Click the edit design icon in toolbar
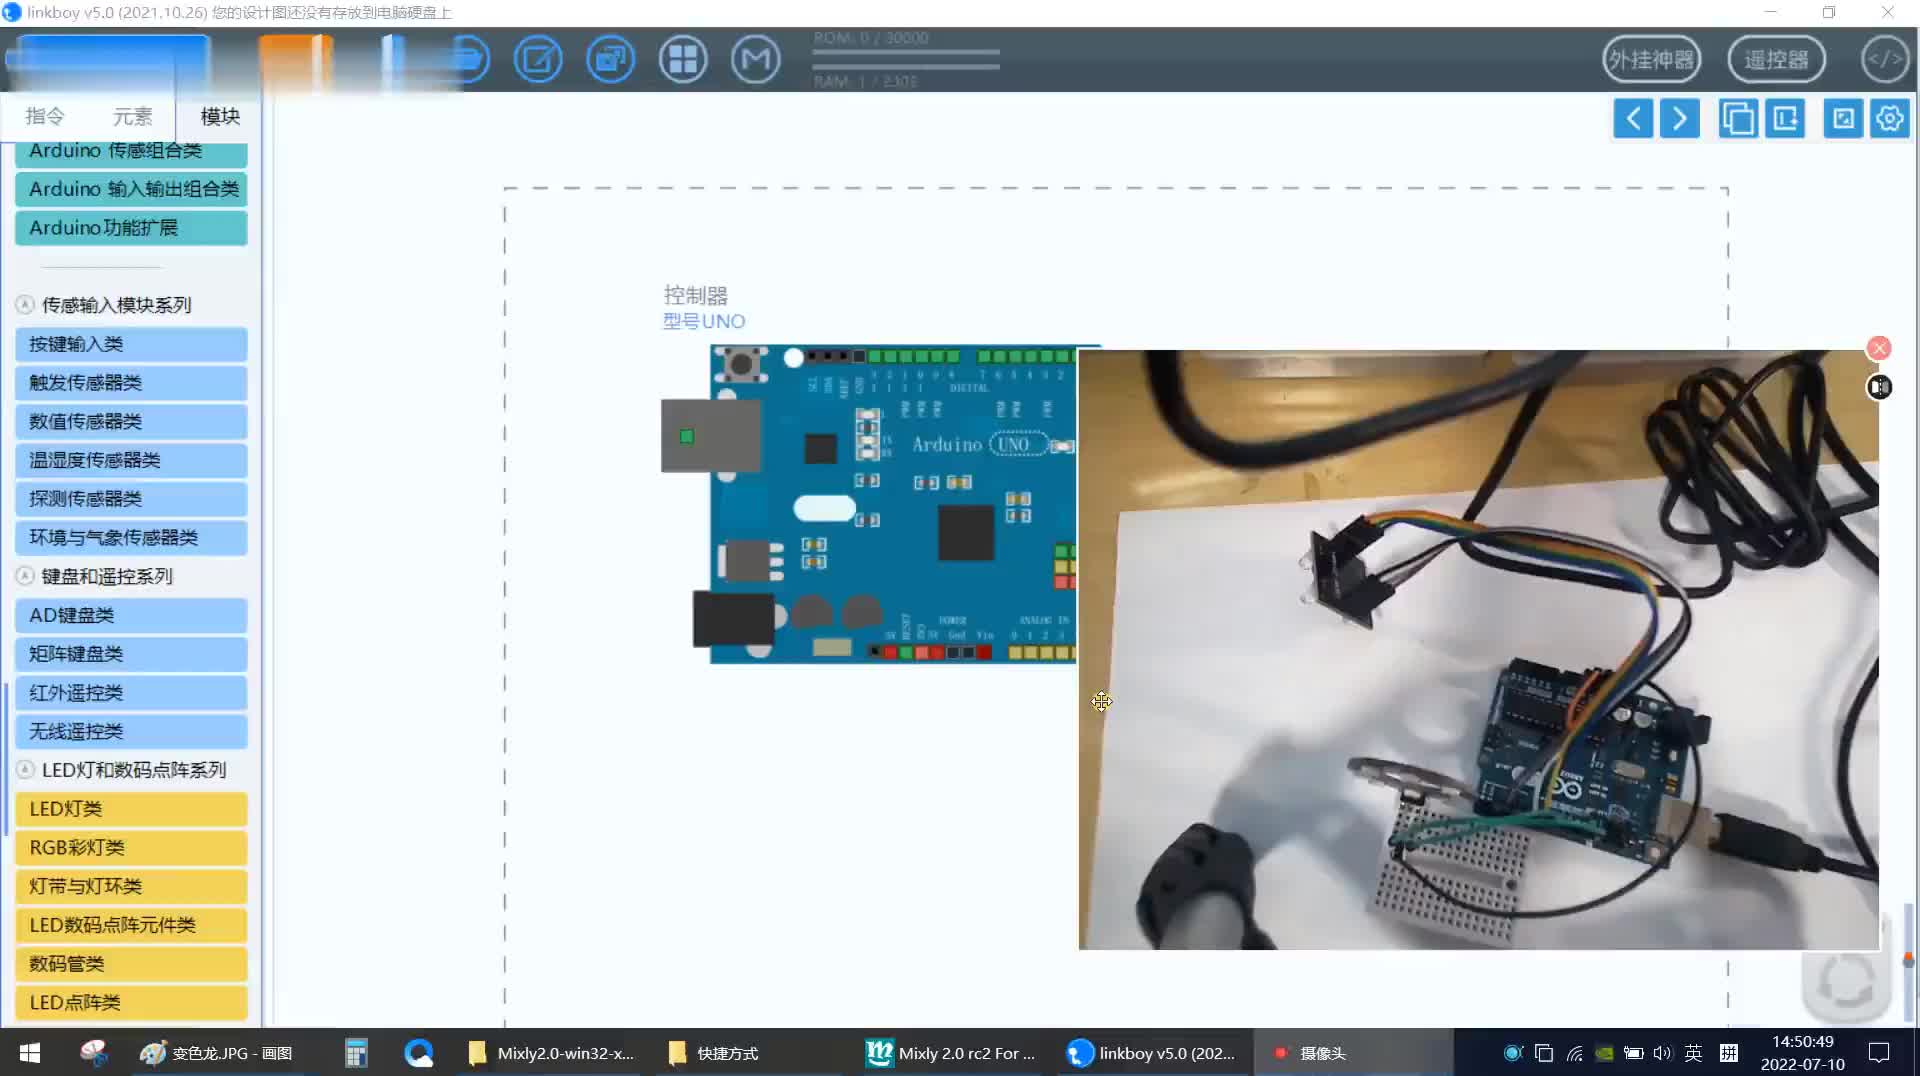The height and width of the screenshot is (1076, 1920). coord(538,59)
